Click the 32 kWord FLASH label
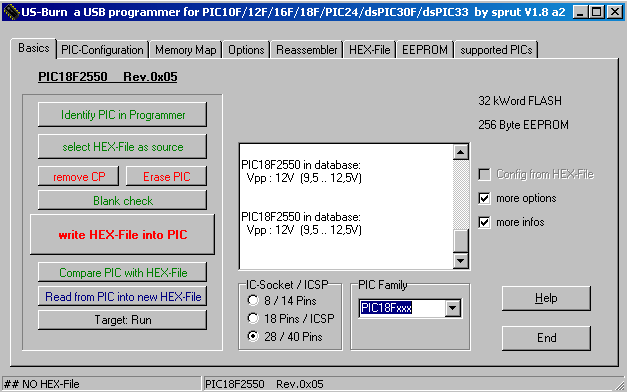627x392 pixels. click(x=520, y=100)
